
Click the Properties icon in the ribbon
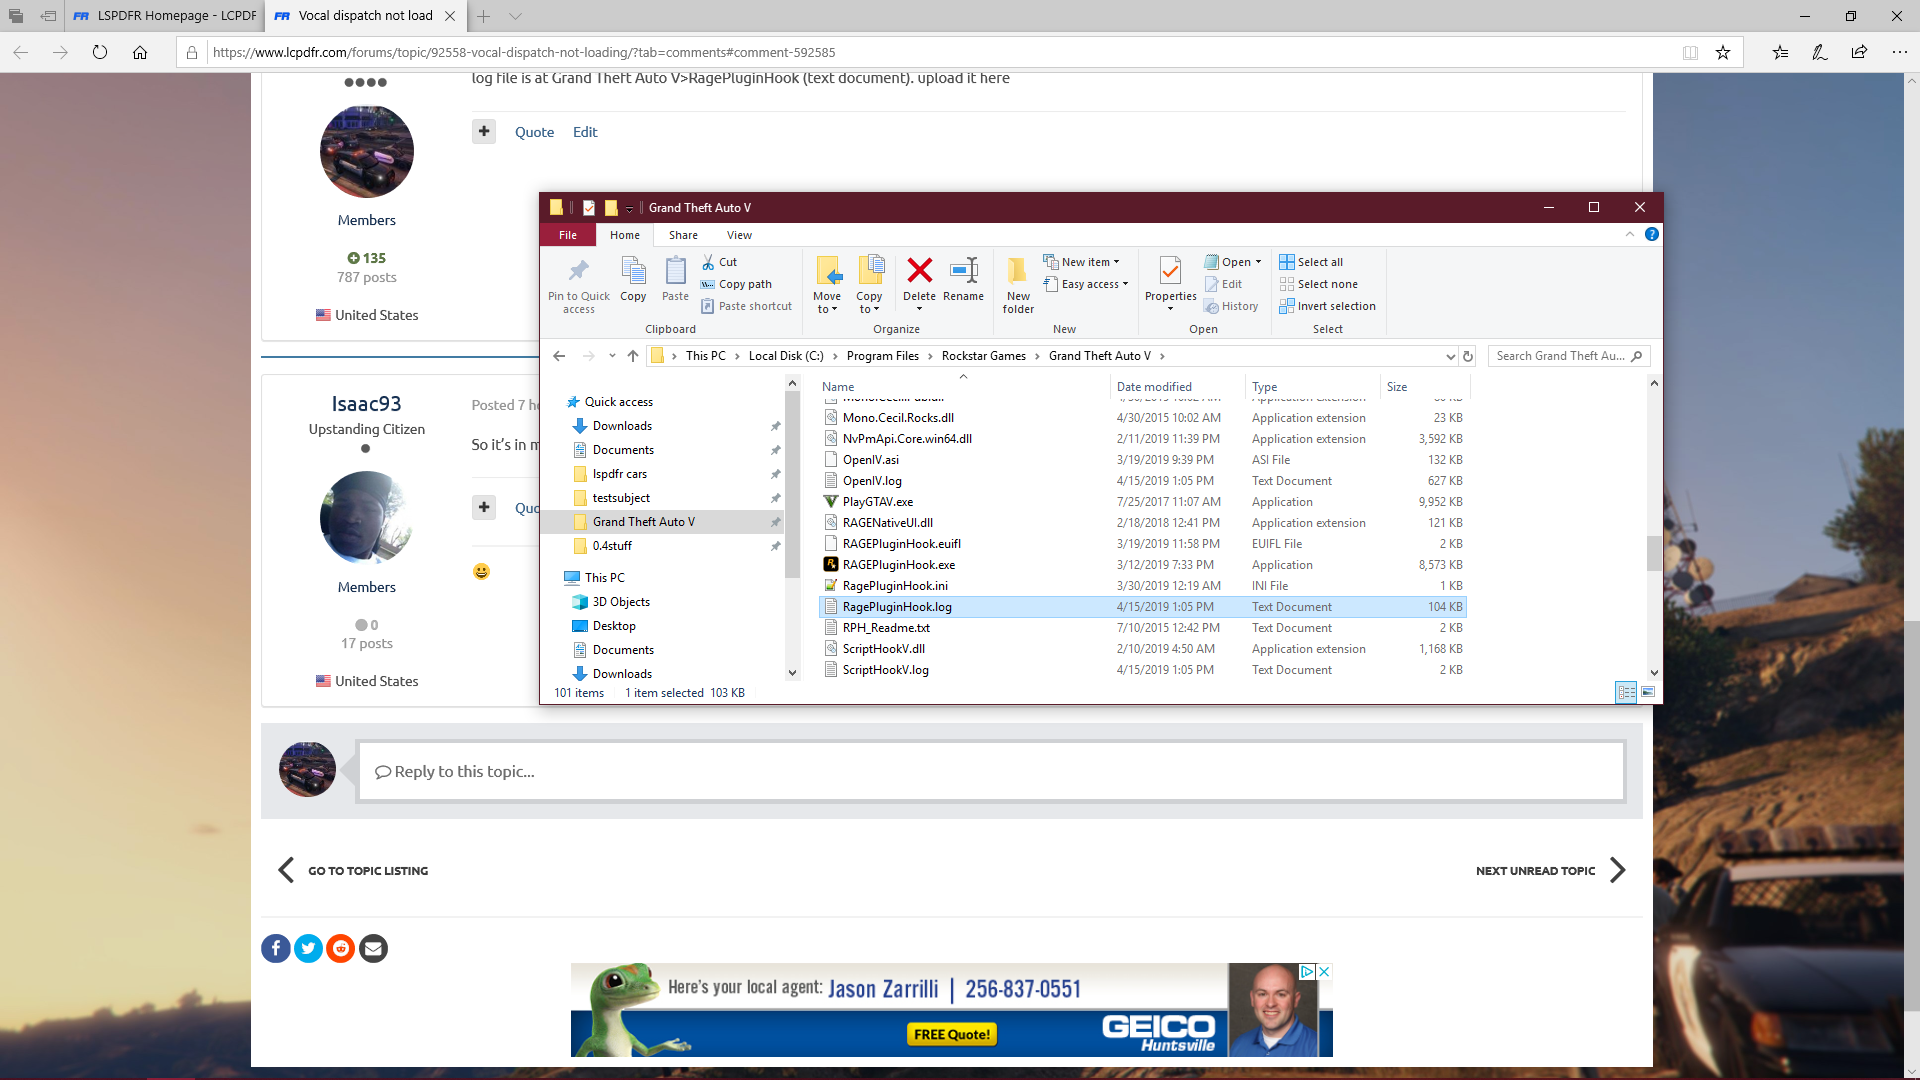coord(1170,271)
